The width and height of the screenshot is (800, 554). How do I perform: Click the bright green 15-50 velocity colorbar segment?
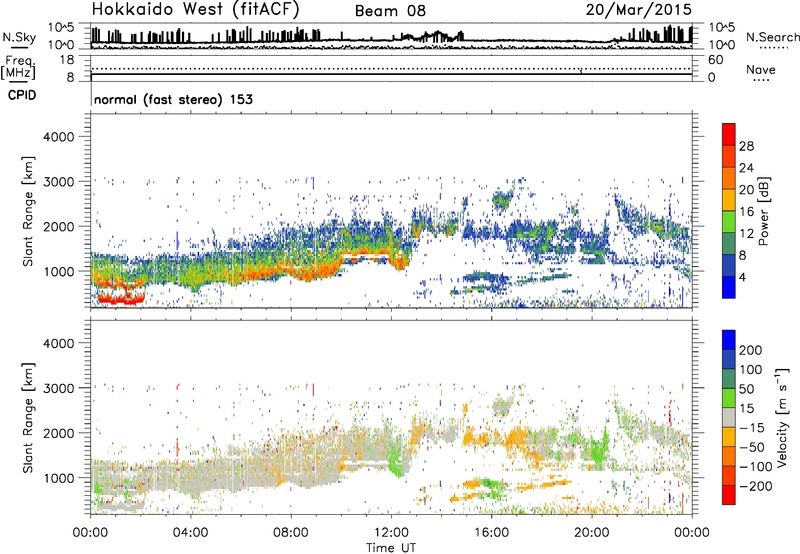coord(729,398)
